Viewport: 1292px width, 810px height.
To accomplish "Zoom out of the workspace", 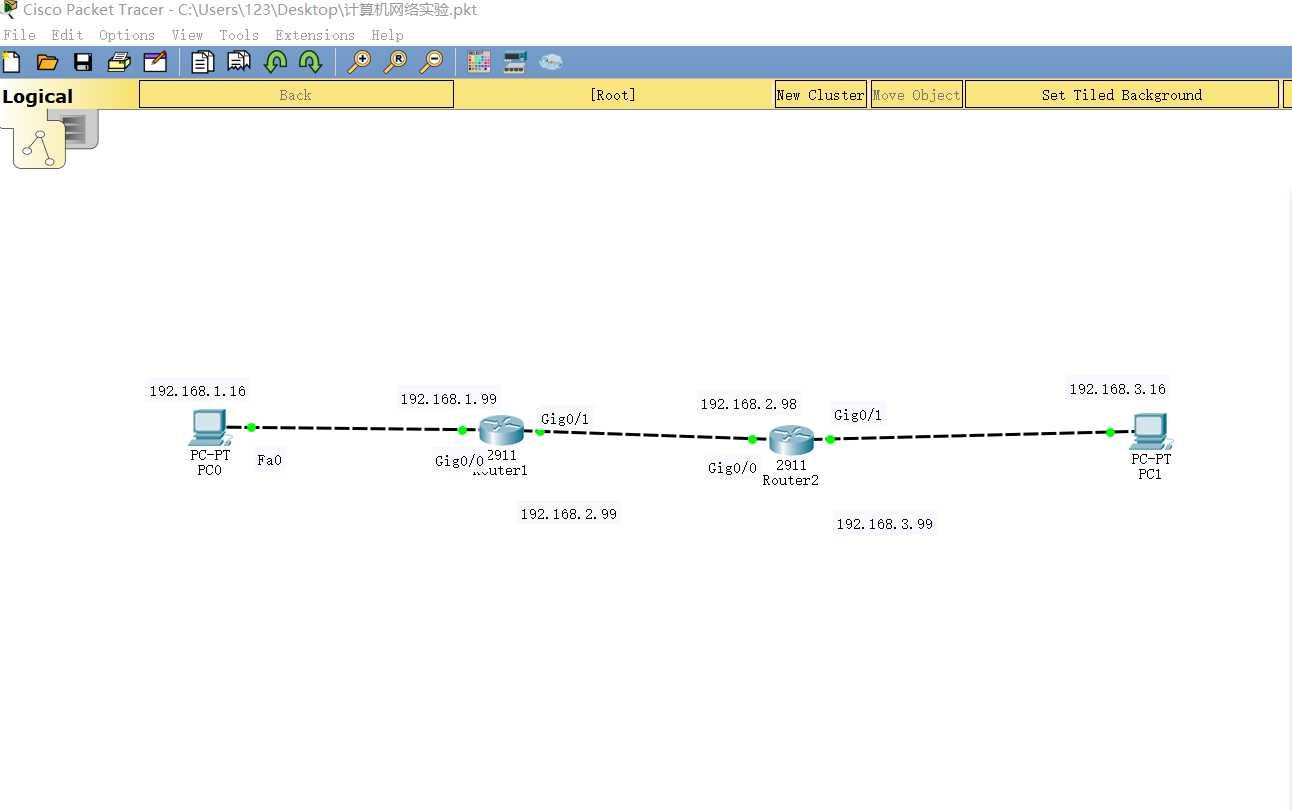I will coord(431,62).
